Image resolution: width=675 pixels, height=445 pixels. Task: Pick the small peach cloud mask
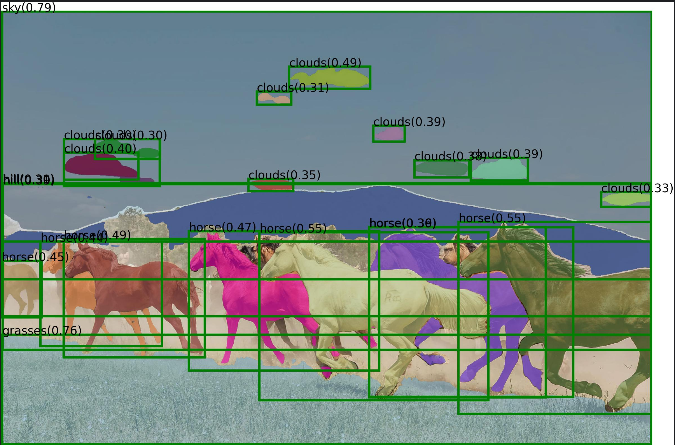coord(274,99)
